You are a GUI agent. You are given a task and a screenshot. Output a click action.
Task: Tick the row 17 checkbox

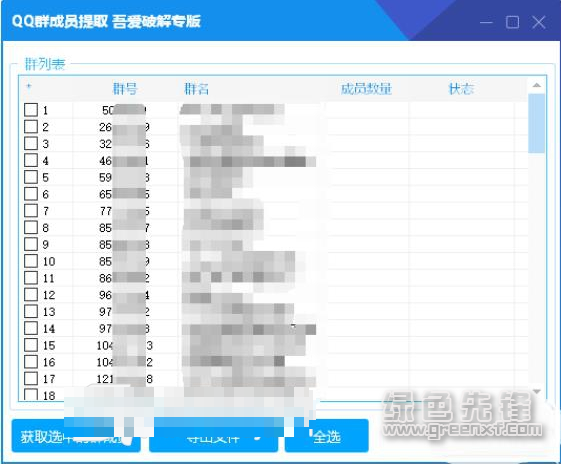click(x=31, y=378)
